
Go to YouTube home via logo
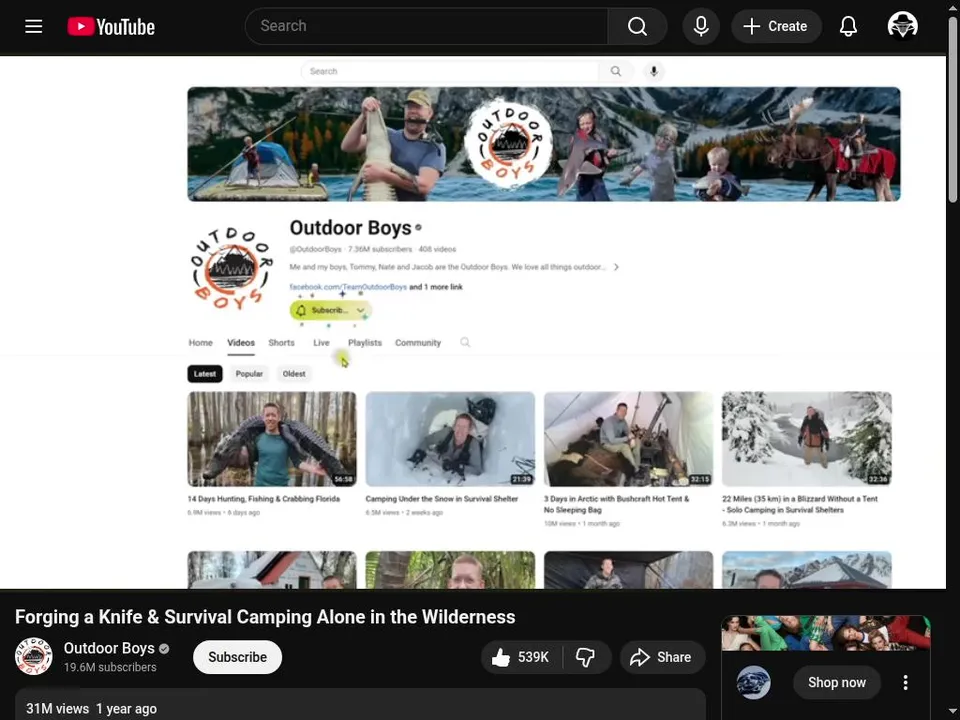(111, 26)
